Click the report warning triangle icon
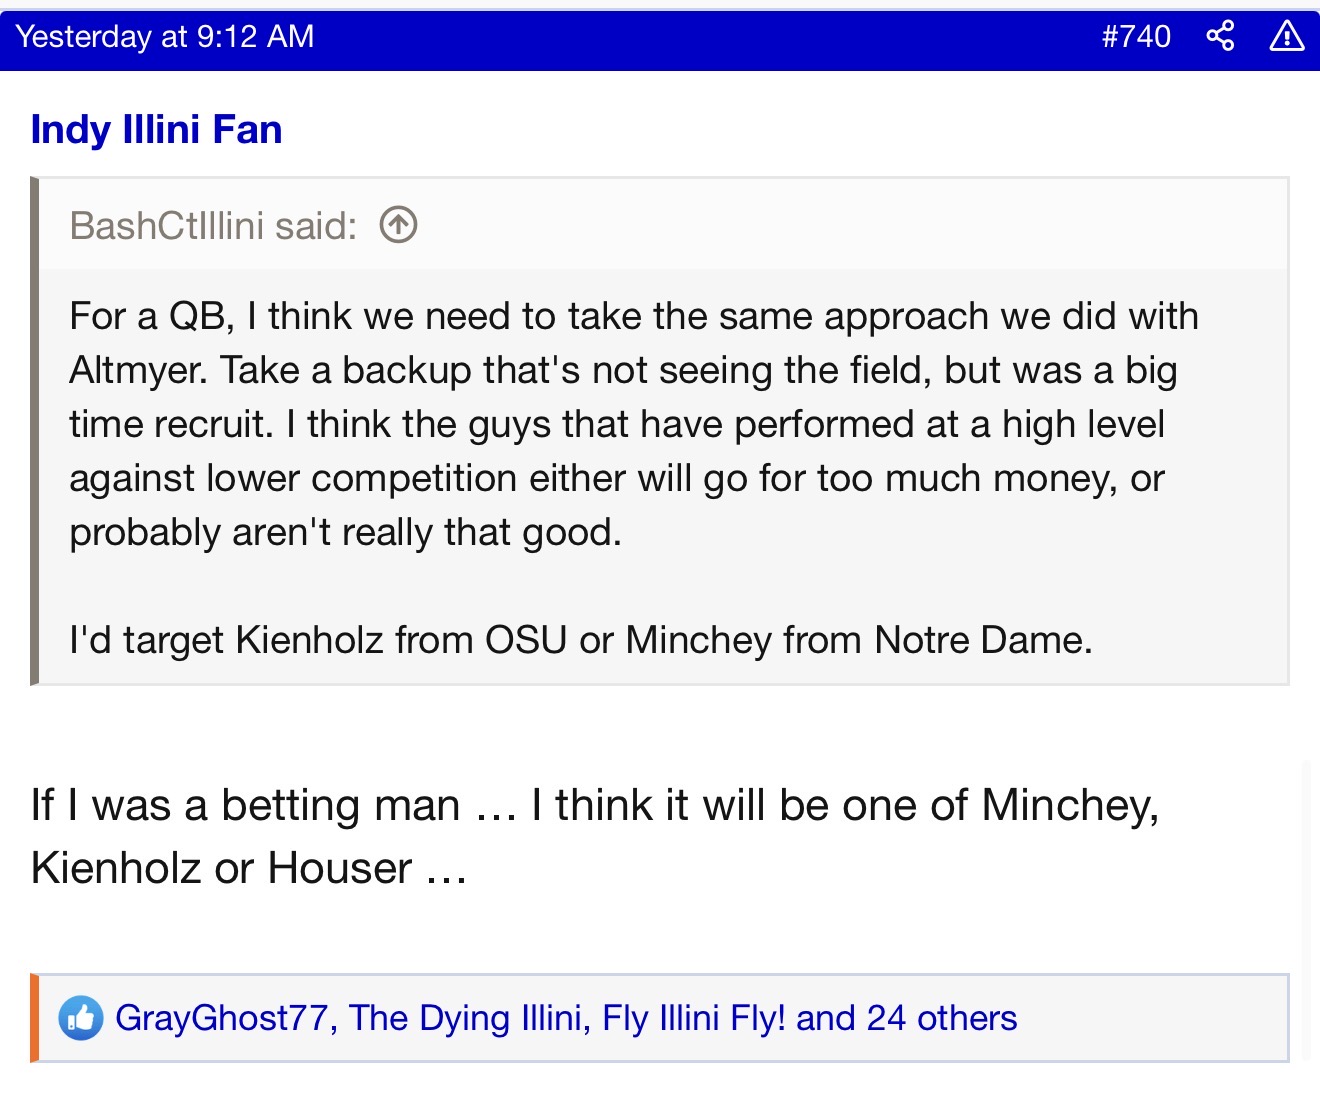Image resolution: width=1320 pixels, height=1098 pixels. point(1286,37)
